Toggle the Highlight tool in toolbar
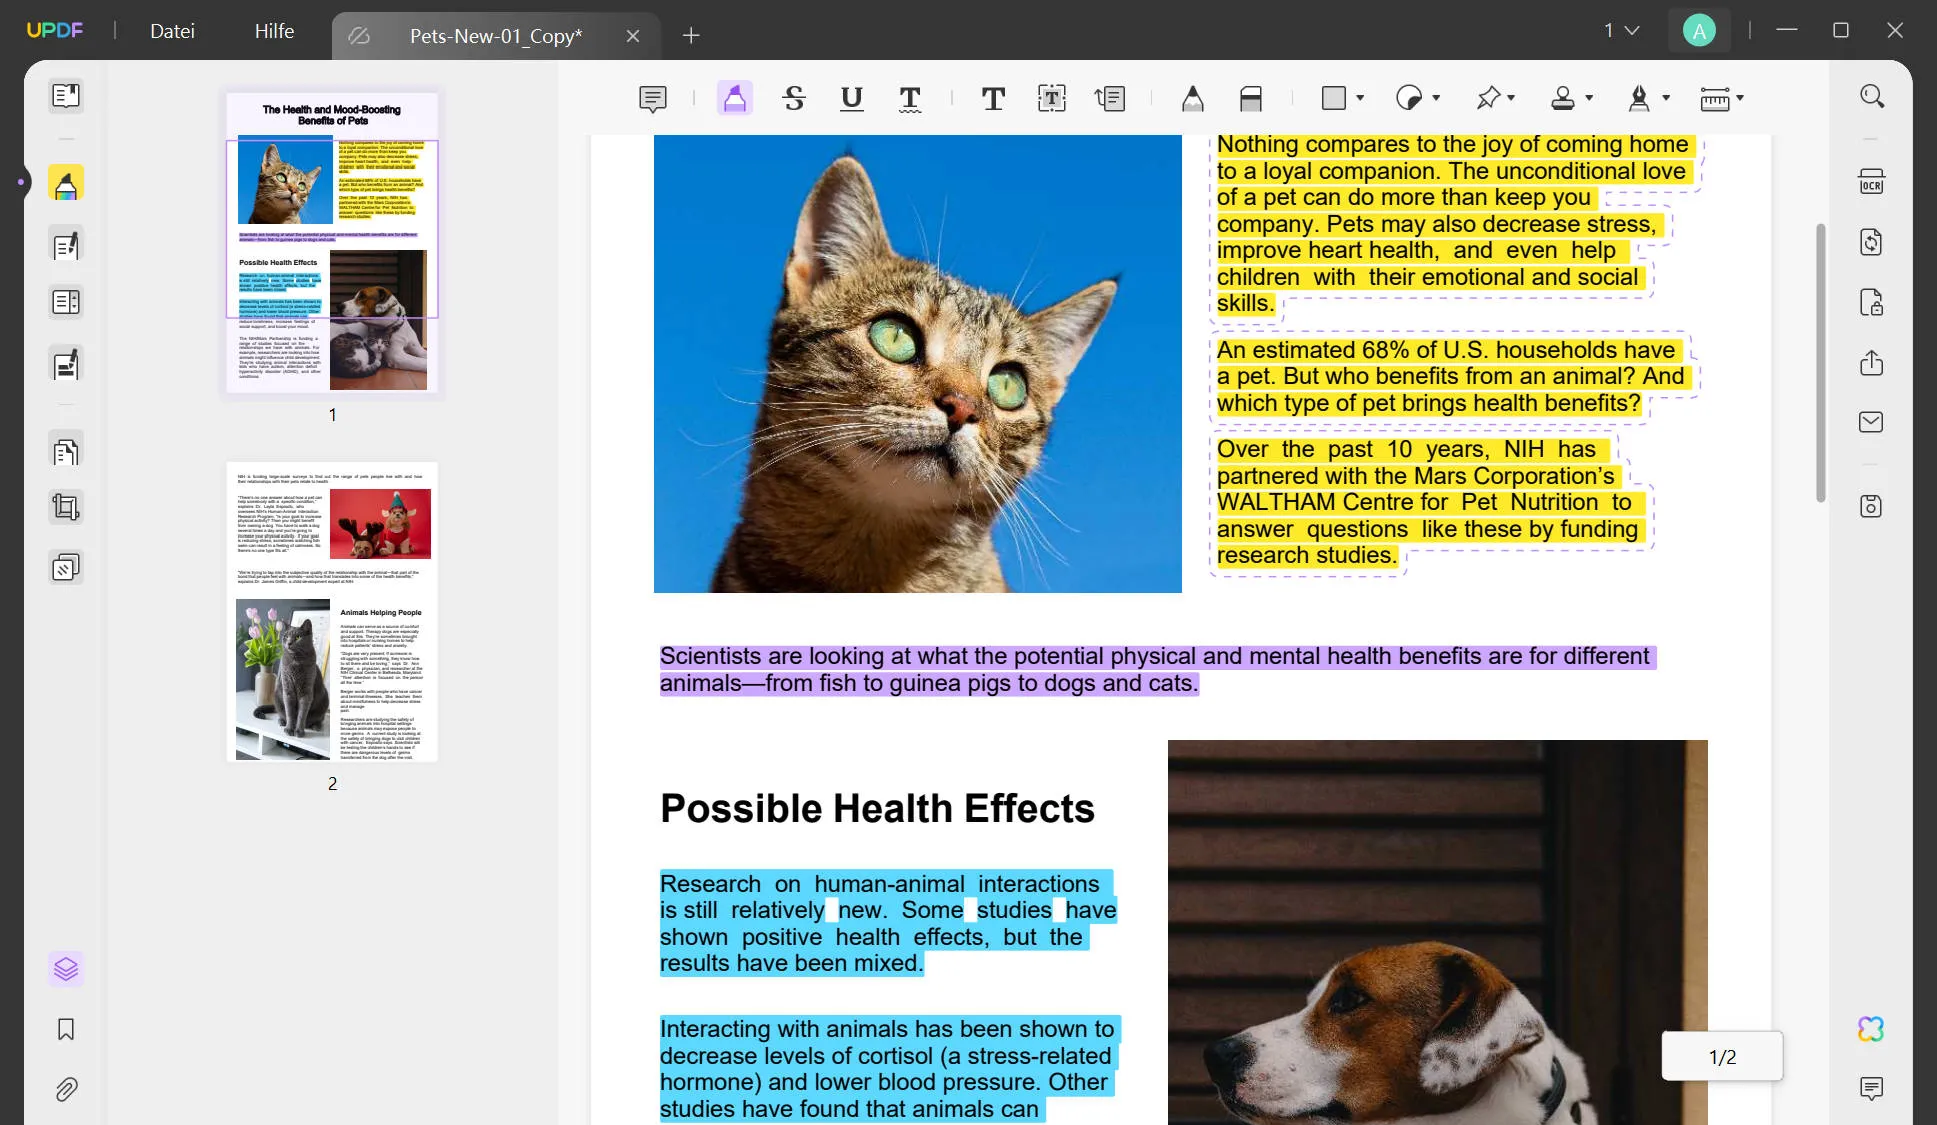Viewport: 1937px width, 1125px height. [735, 98]
